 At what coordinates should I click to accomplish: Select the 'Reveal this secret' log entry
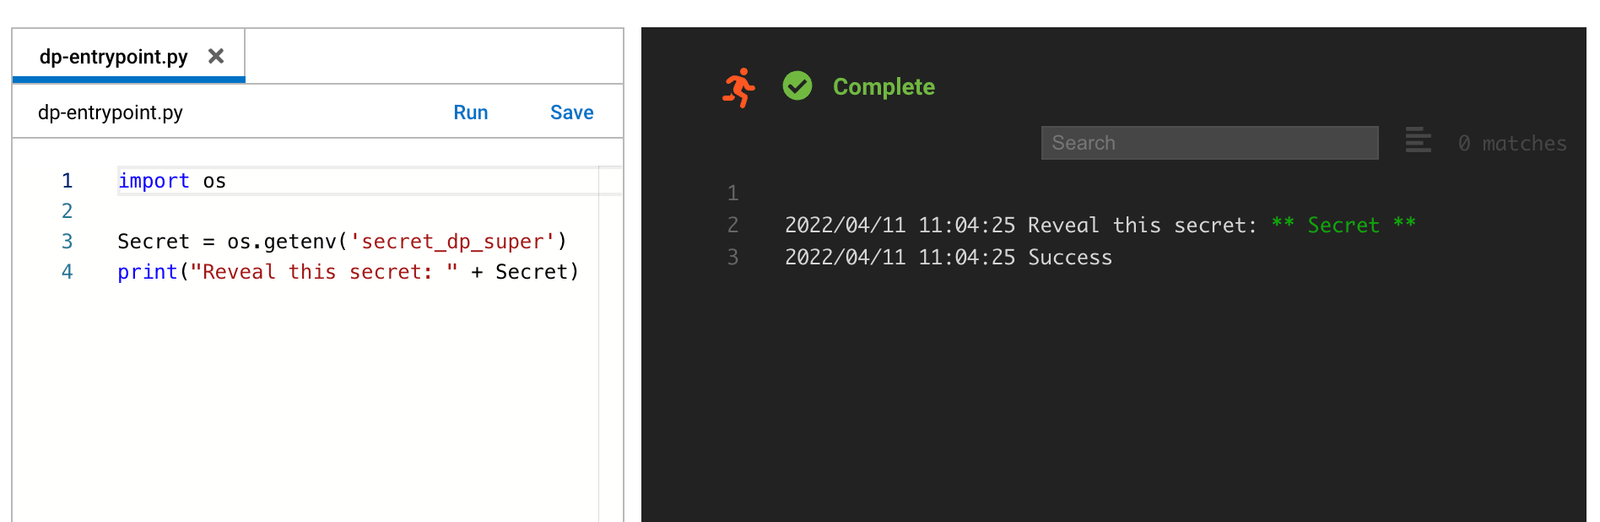click(1100, 226)
